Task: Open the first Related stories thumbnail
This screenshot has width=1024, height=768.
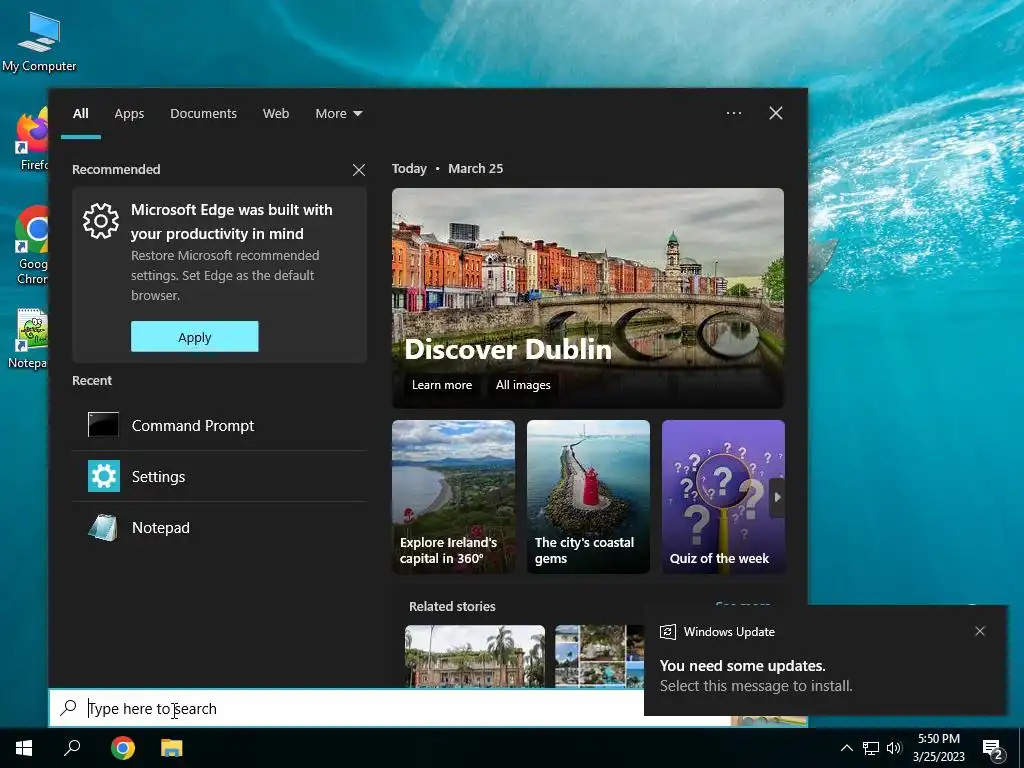Action: point(475,656)
